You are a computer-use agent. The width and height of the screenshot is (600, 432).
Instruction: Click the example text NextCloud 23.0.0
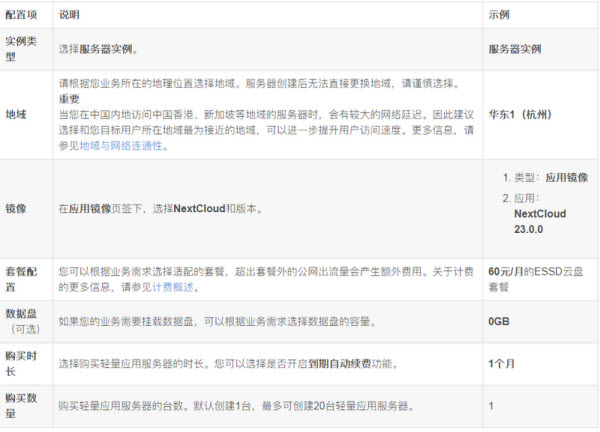540,222
